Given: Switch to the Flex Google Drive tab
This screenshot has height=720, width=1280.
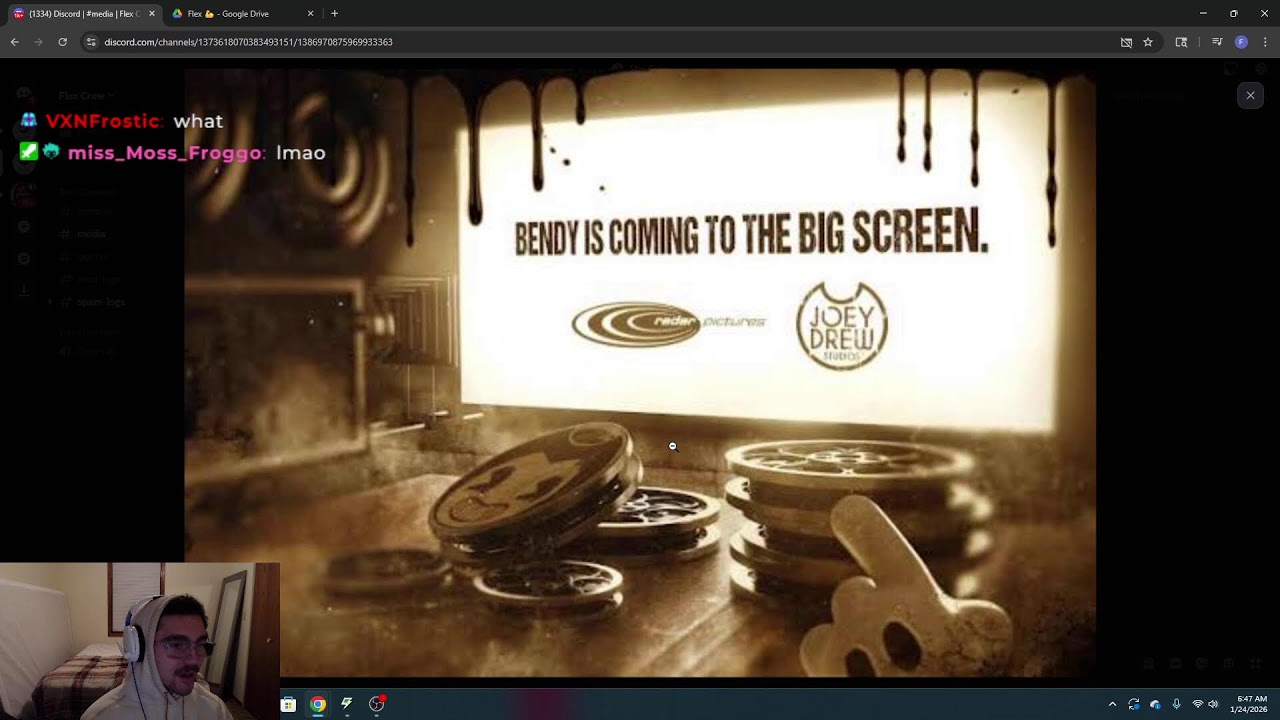Looking at the screenshot, I should 243,14.
